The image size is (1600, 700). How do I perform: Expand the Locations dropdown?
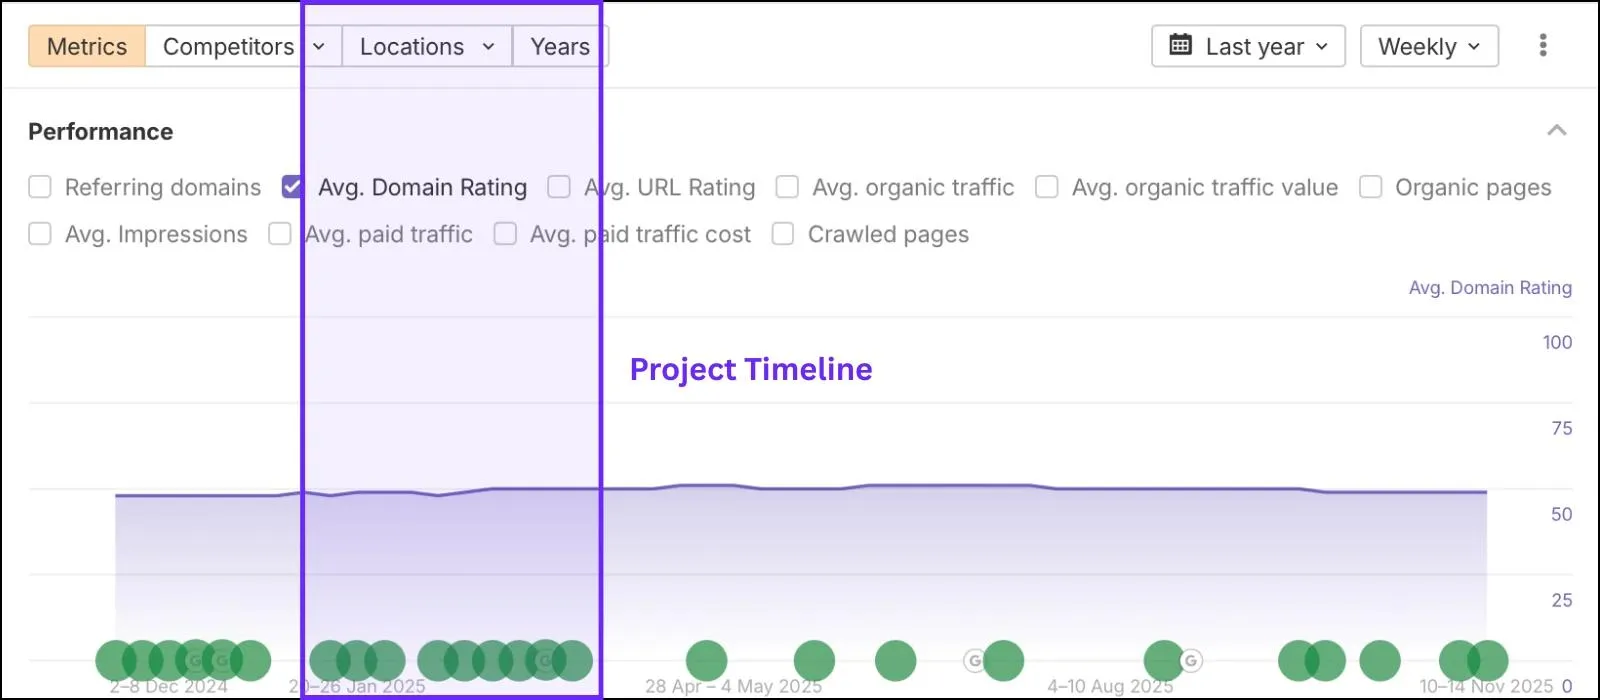[427, 46]
